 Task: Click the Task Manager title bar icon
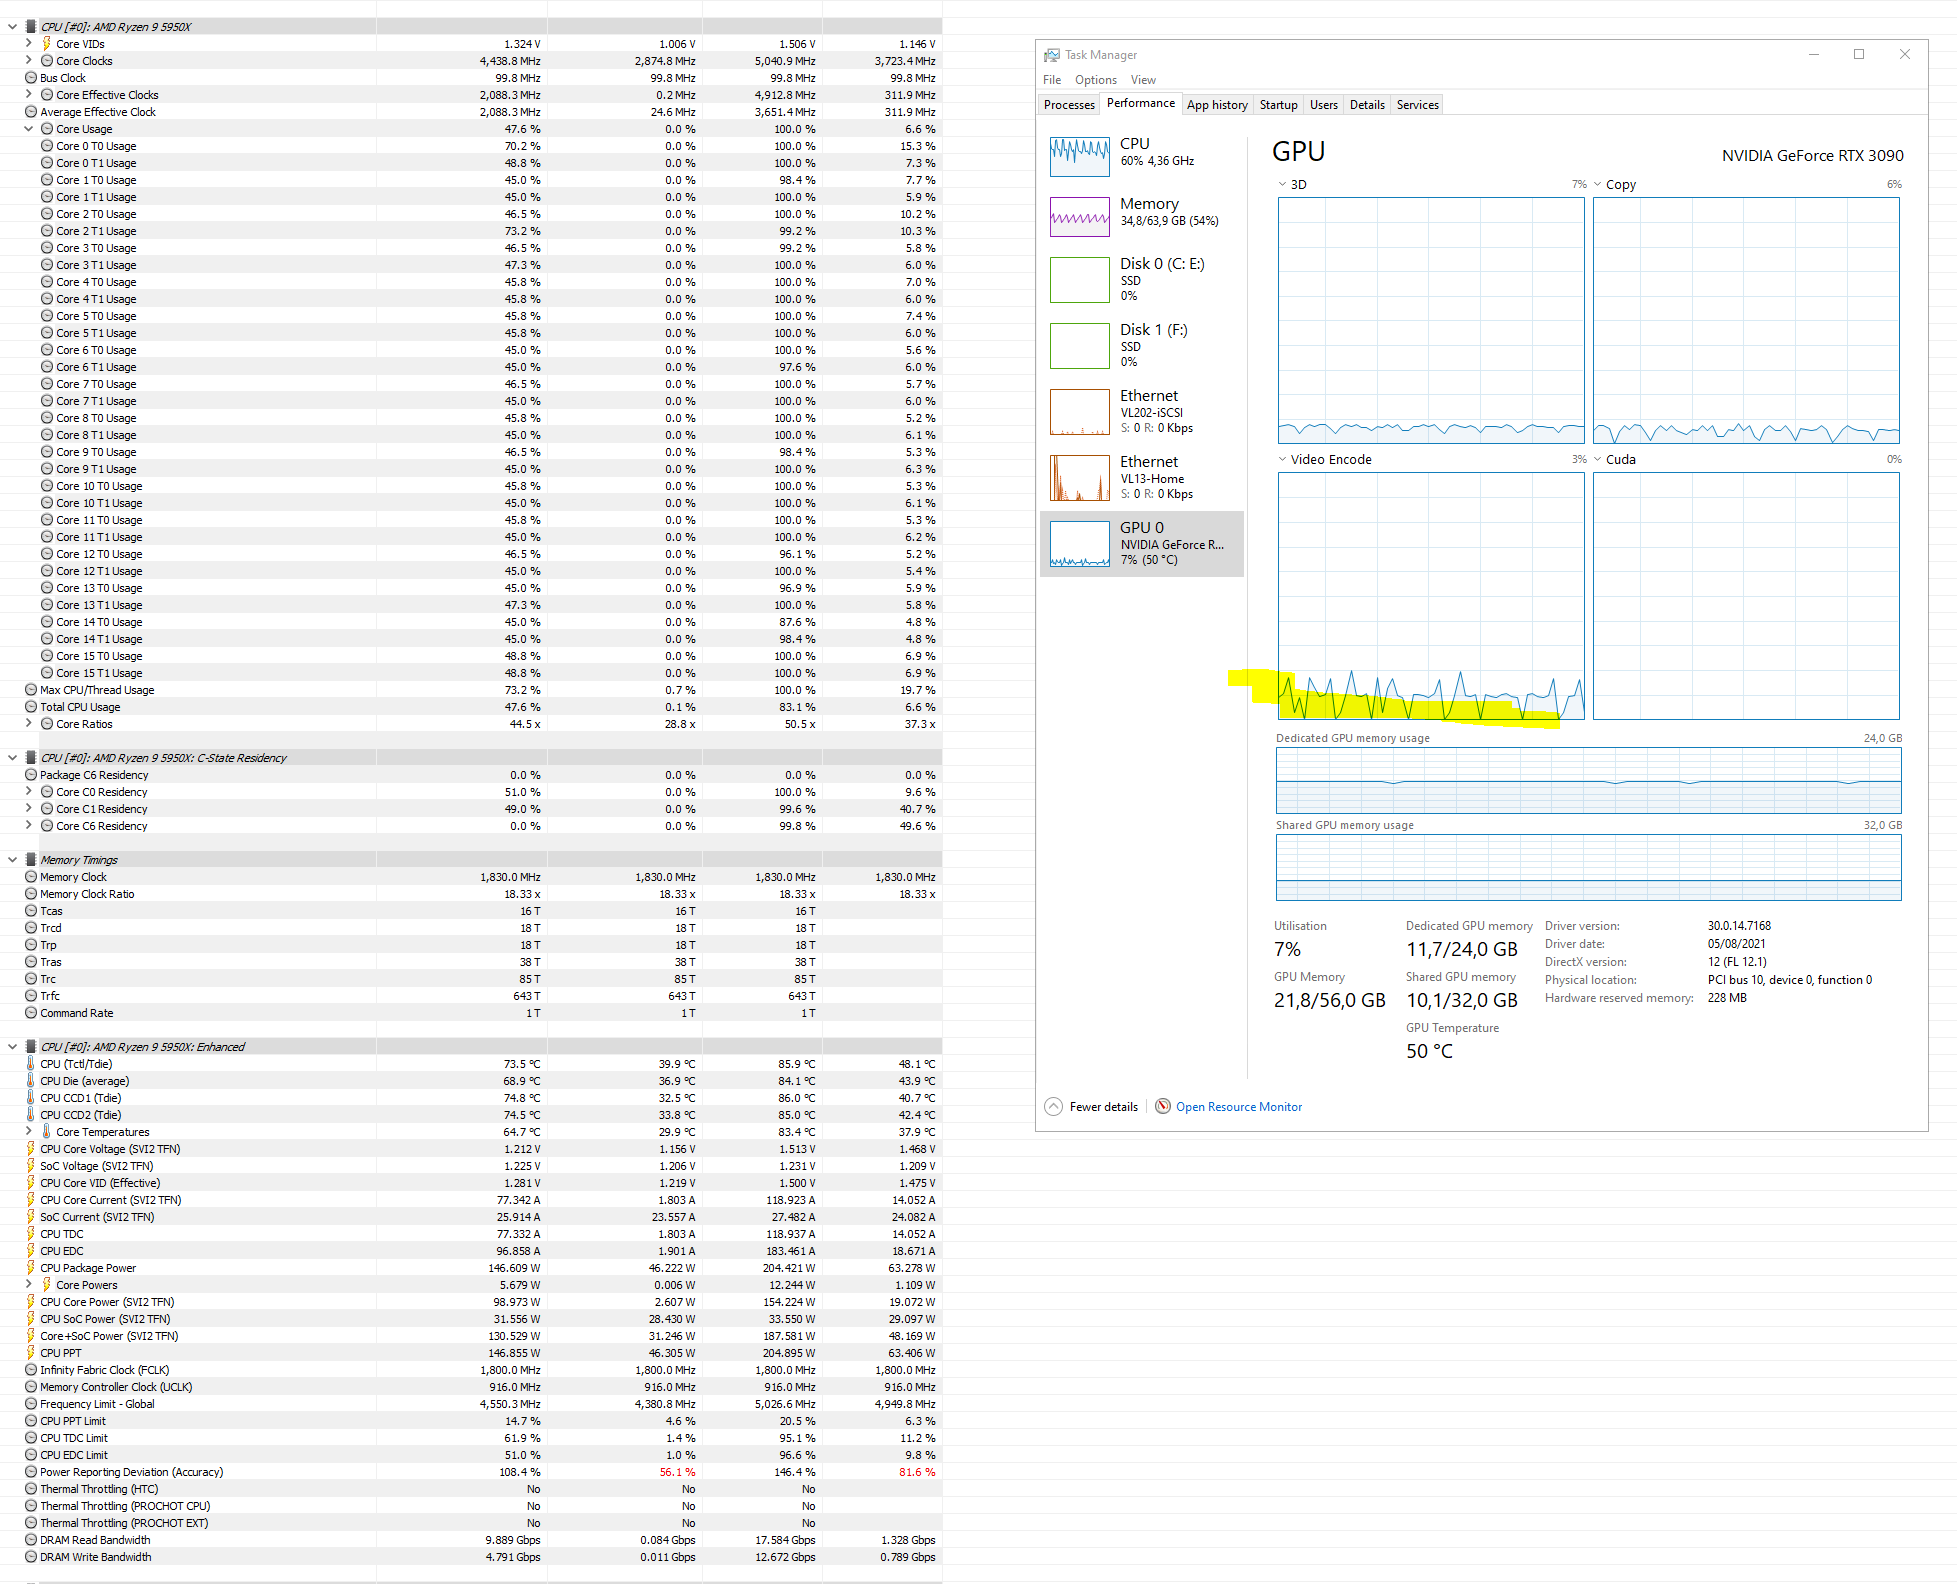(x=1051, y=55)
